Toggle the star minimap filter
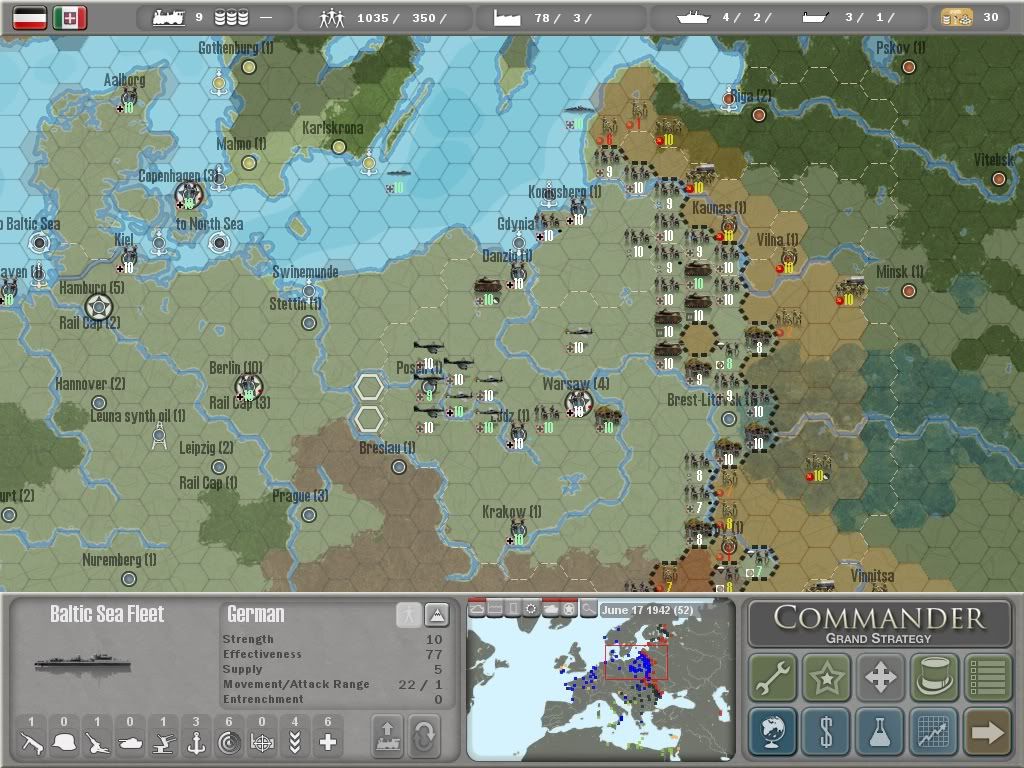Screen dimensions: 1024x768 point(569,609)
